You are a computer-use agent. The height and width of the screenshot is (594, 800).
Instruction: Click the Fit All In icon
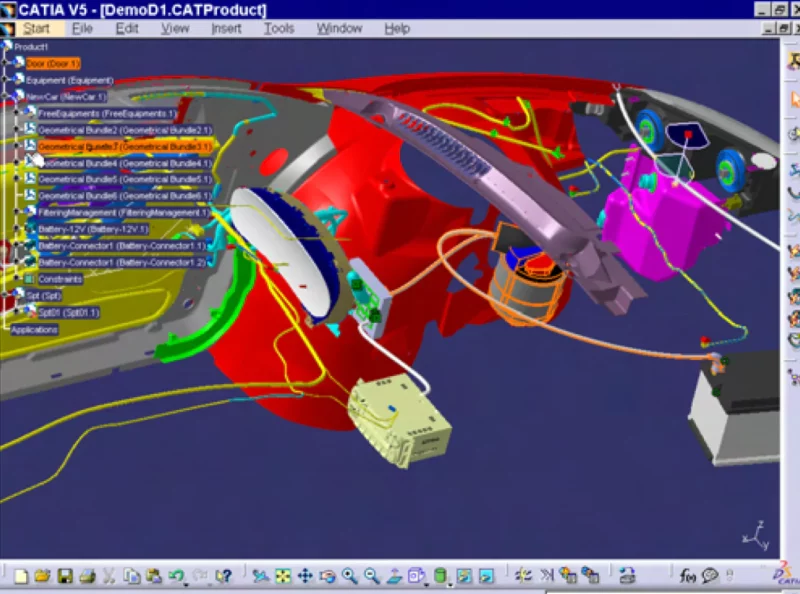point(283,576)
